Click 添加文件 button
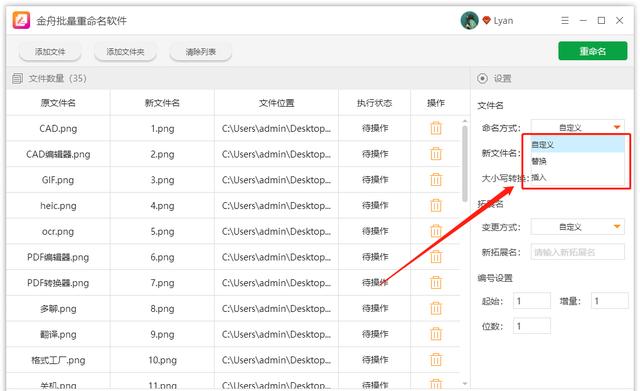 (x=50, y=52)
